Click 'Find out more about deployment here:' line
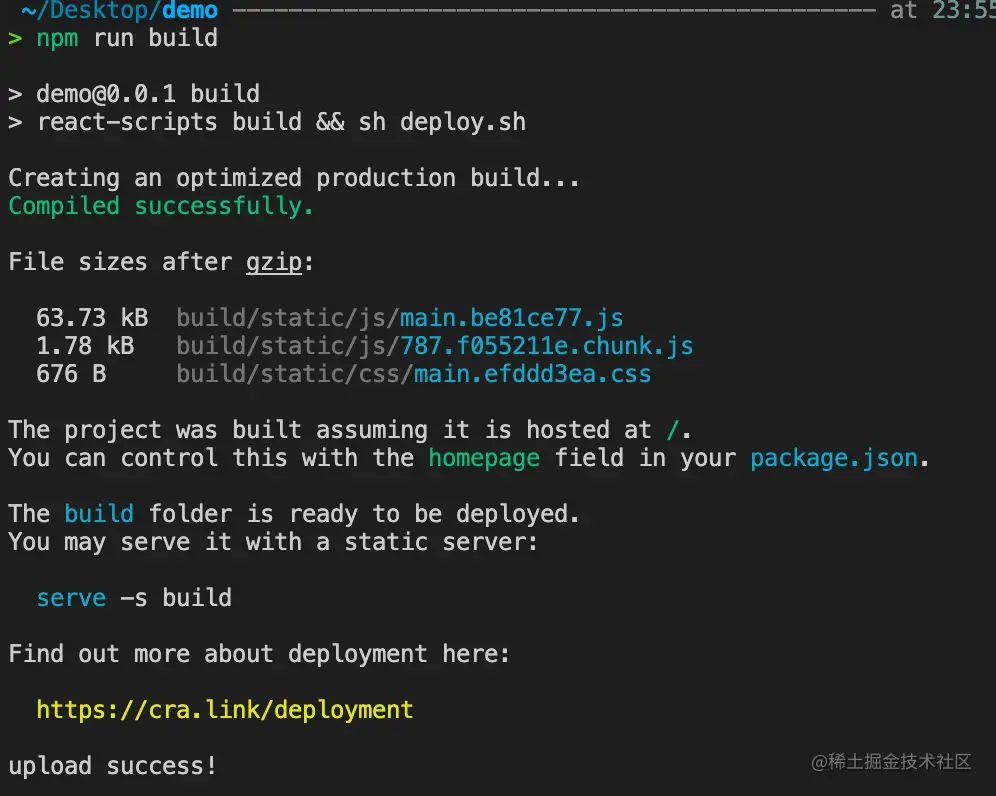This screenshot has height=796, width=996. pyautogui.click(x=259, y=654)
